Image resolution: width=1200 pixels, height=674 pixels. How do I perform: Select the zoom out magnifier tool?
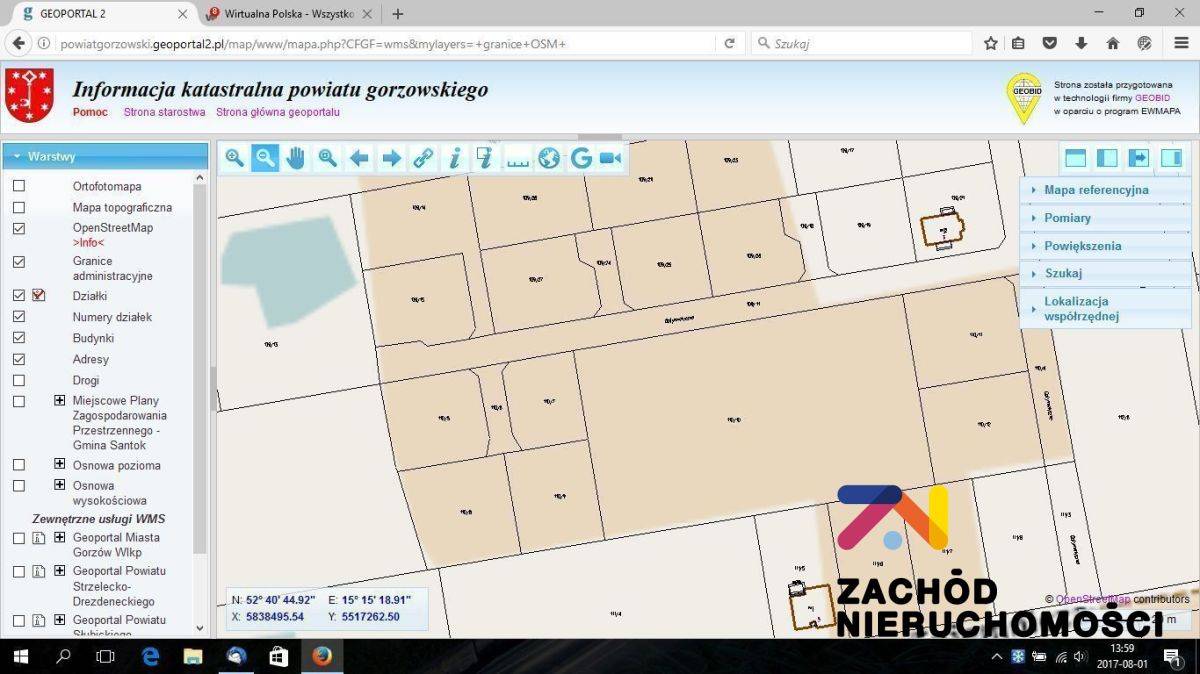click(x=265, y=158)
